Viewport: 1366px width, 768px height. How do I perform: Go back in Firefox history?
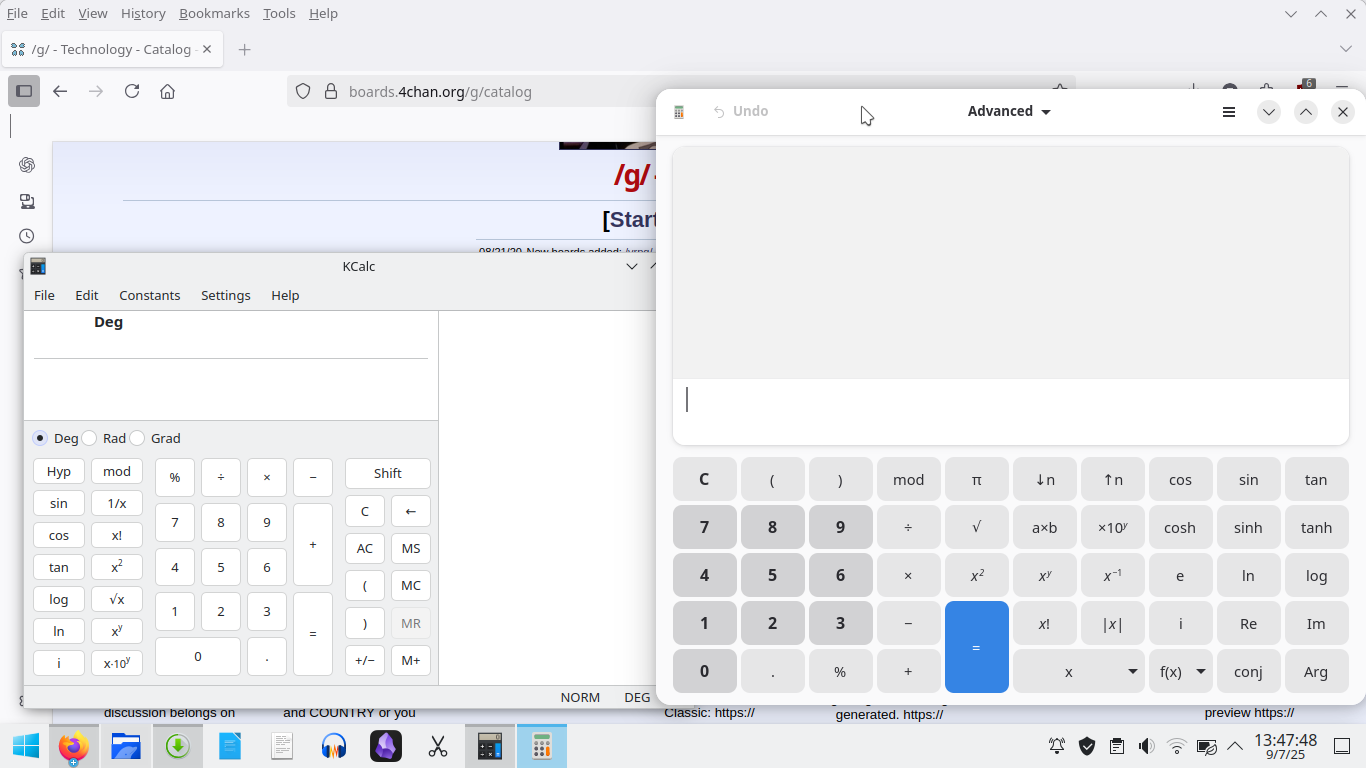(60, 91)
